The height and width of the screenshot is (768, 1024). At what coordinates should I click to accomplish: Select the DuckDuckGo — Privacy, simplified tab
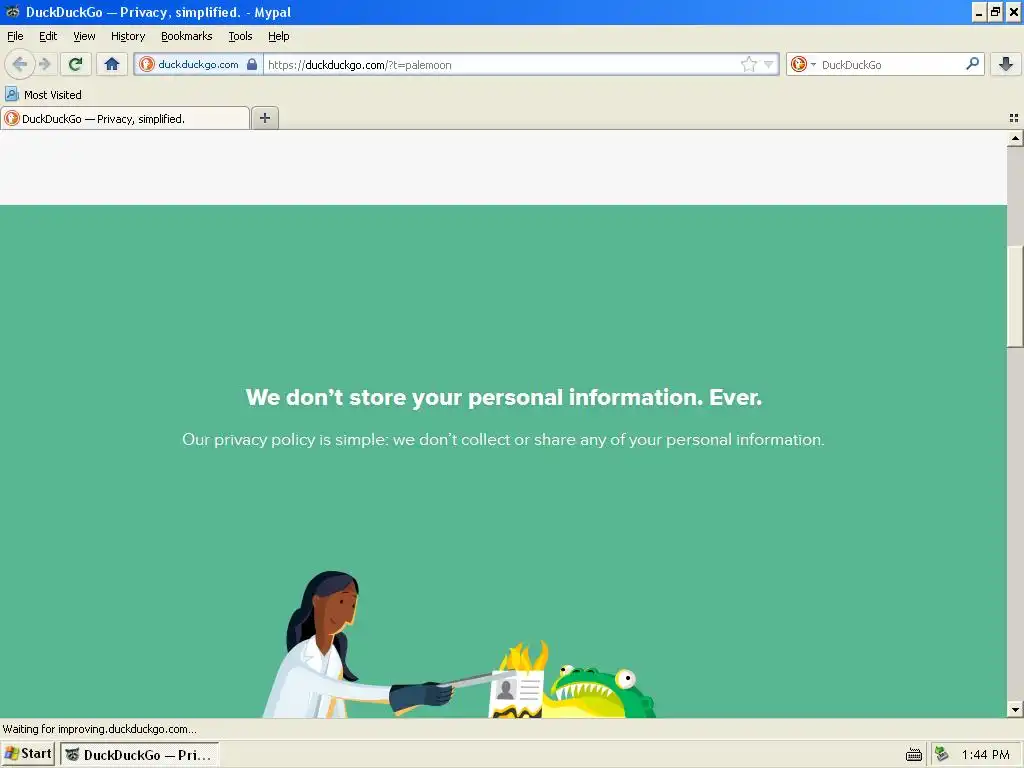pyautogui.click(x=125, y=118)
